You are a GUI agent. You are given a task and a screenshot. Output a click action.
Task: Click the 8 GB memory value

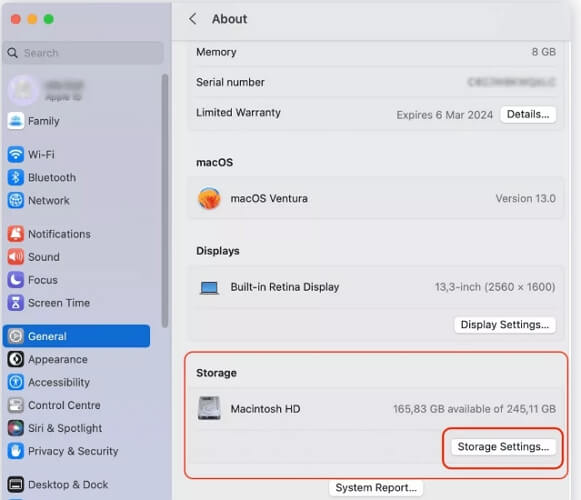[x=544, y=52]
